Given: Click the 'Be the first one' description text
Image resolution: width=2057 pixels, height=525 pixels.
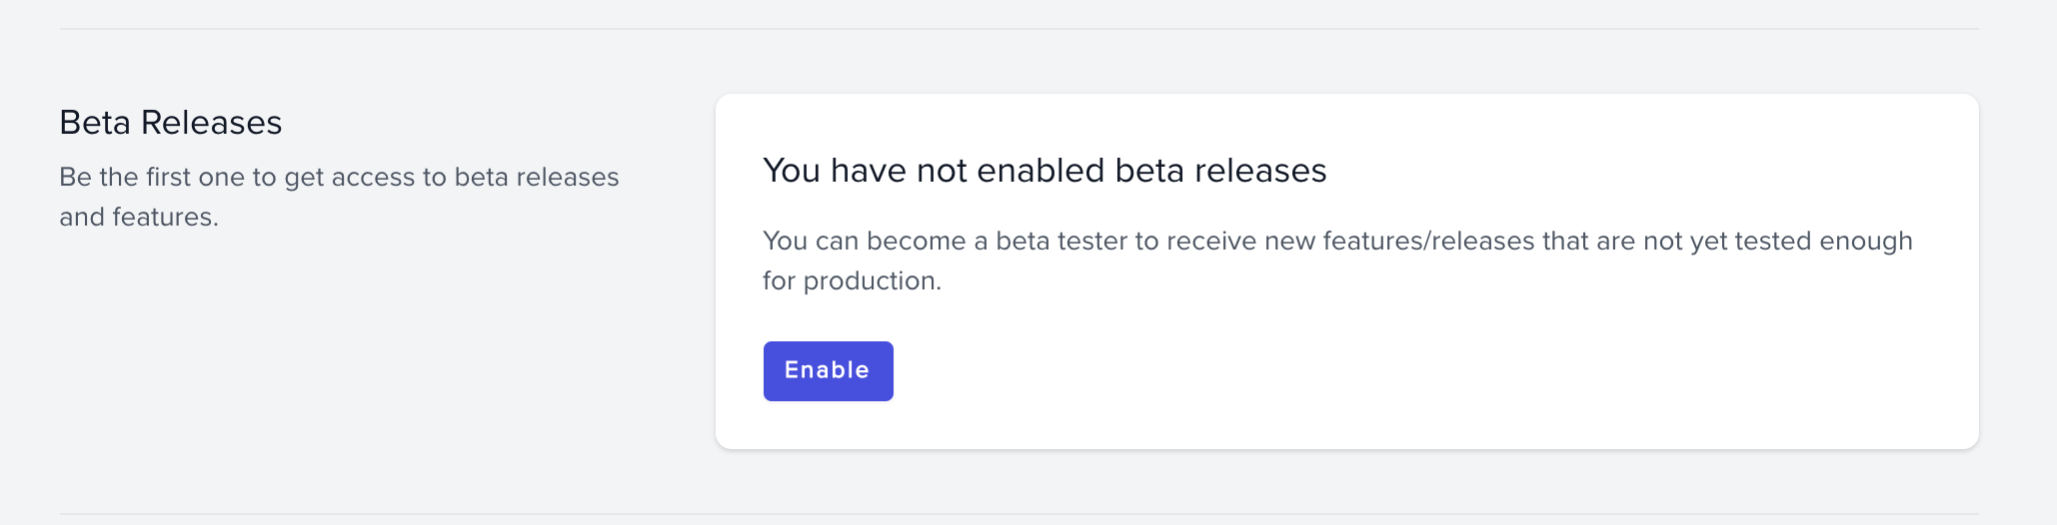Looking at the screenshot, I should point(339,197).
